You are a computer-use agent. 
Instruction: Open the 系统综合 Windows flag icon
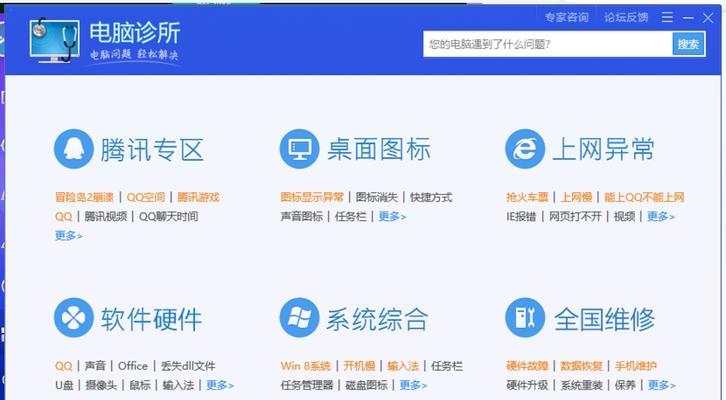pyautogui.click(x=300, y=318)
